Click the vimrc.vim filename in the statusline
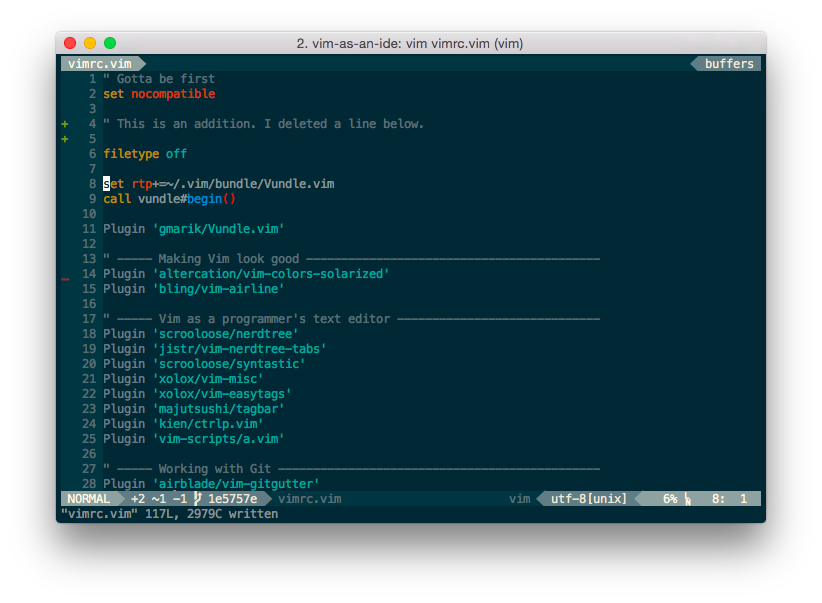The width and height of the screenshot is (822, 603). [310, 499]
